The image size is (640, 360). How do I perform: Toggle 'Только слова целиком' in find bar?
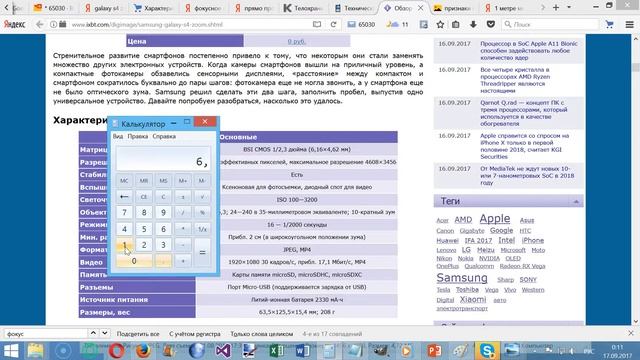point(262,334)
